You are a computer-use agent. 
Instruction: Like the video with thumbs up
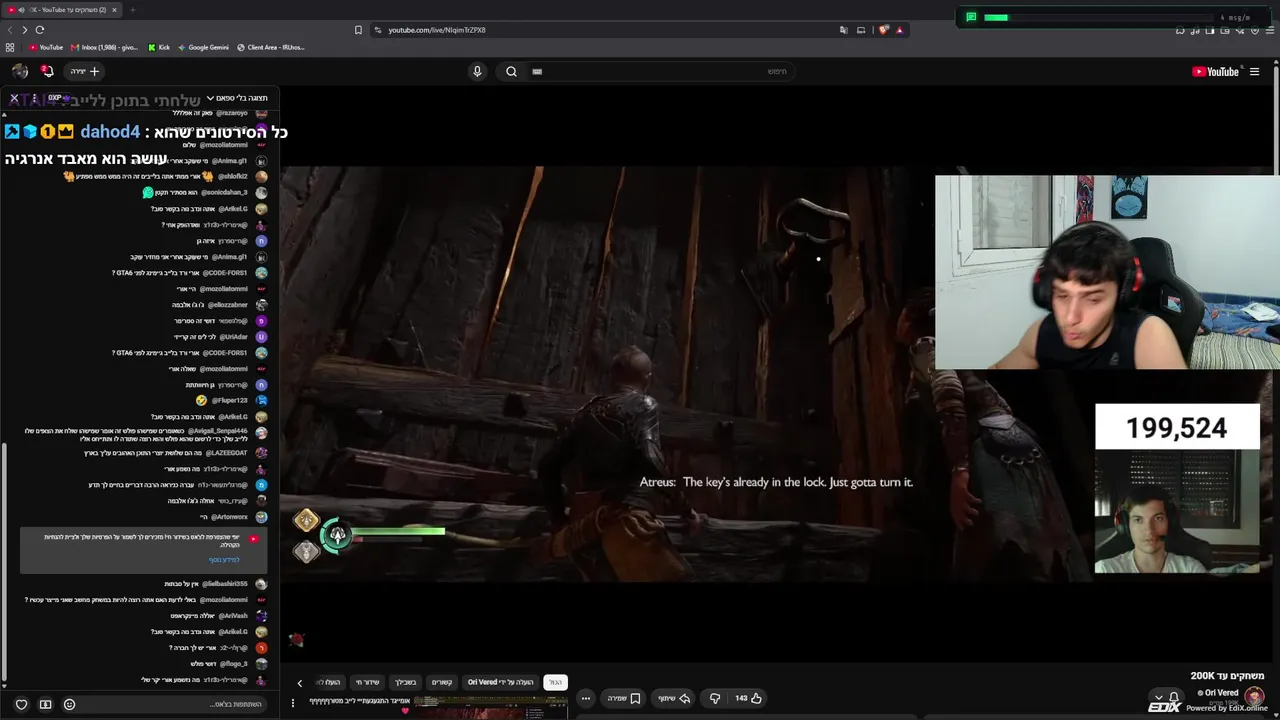[748, 698]
